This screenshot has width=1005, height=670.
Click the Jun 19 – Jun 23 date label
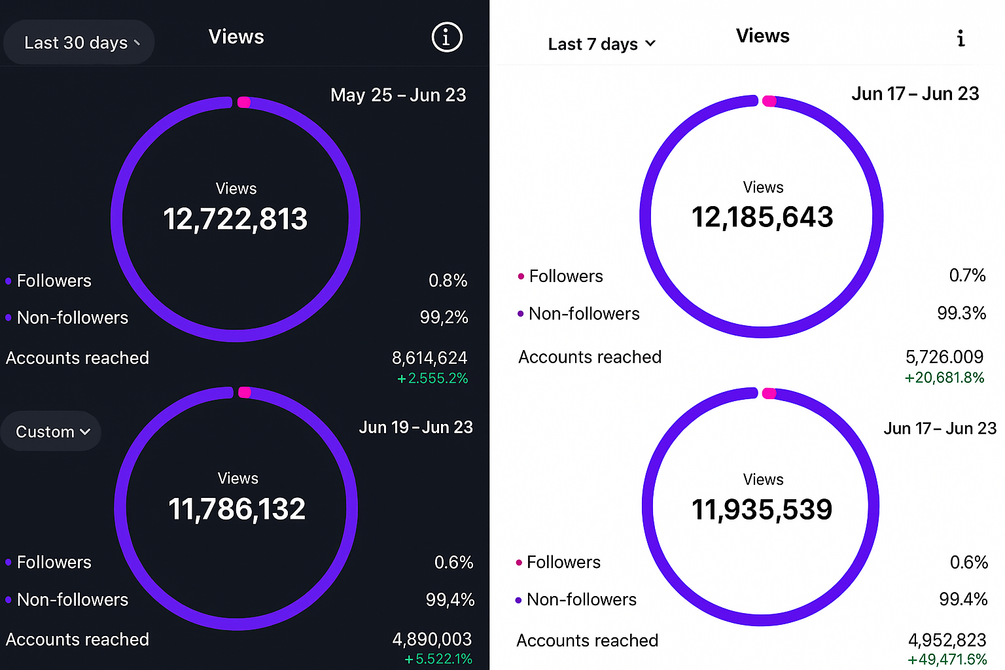point(415,427)
